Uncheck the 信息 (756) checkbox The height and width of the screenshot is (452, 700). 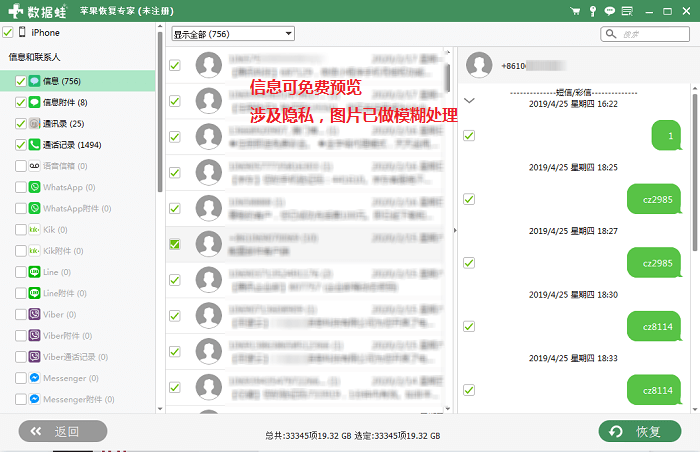[21, 81]
